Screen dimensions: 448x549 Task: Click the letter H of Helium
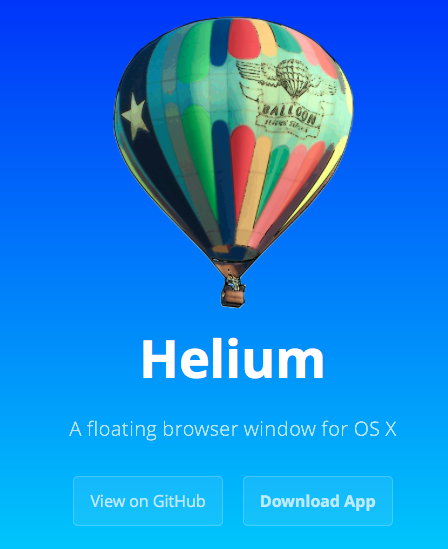[158, 359]
